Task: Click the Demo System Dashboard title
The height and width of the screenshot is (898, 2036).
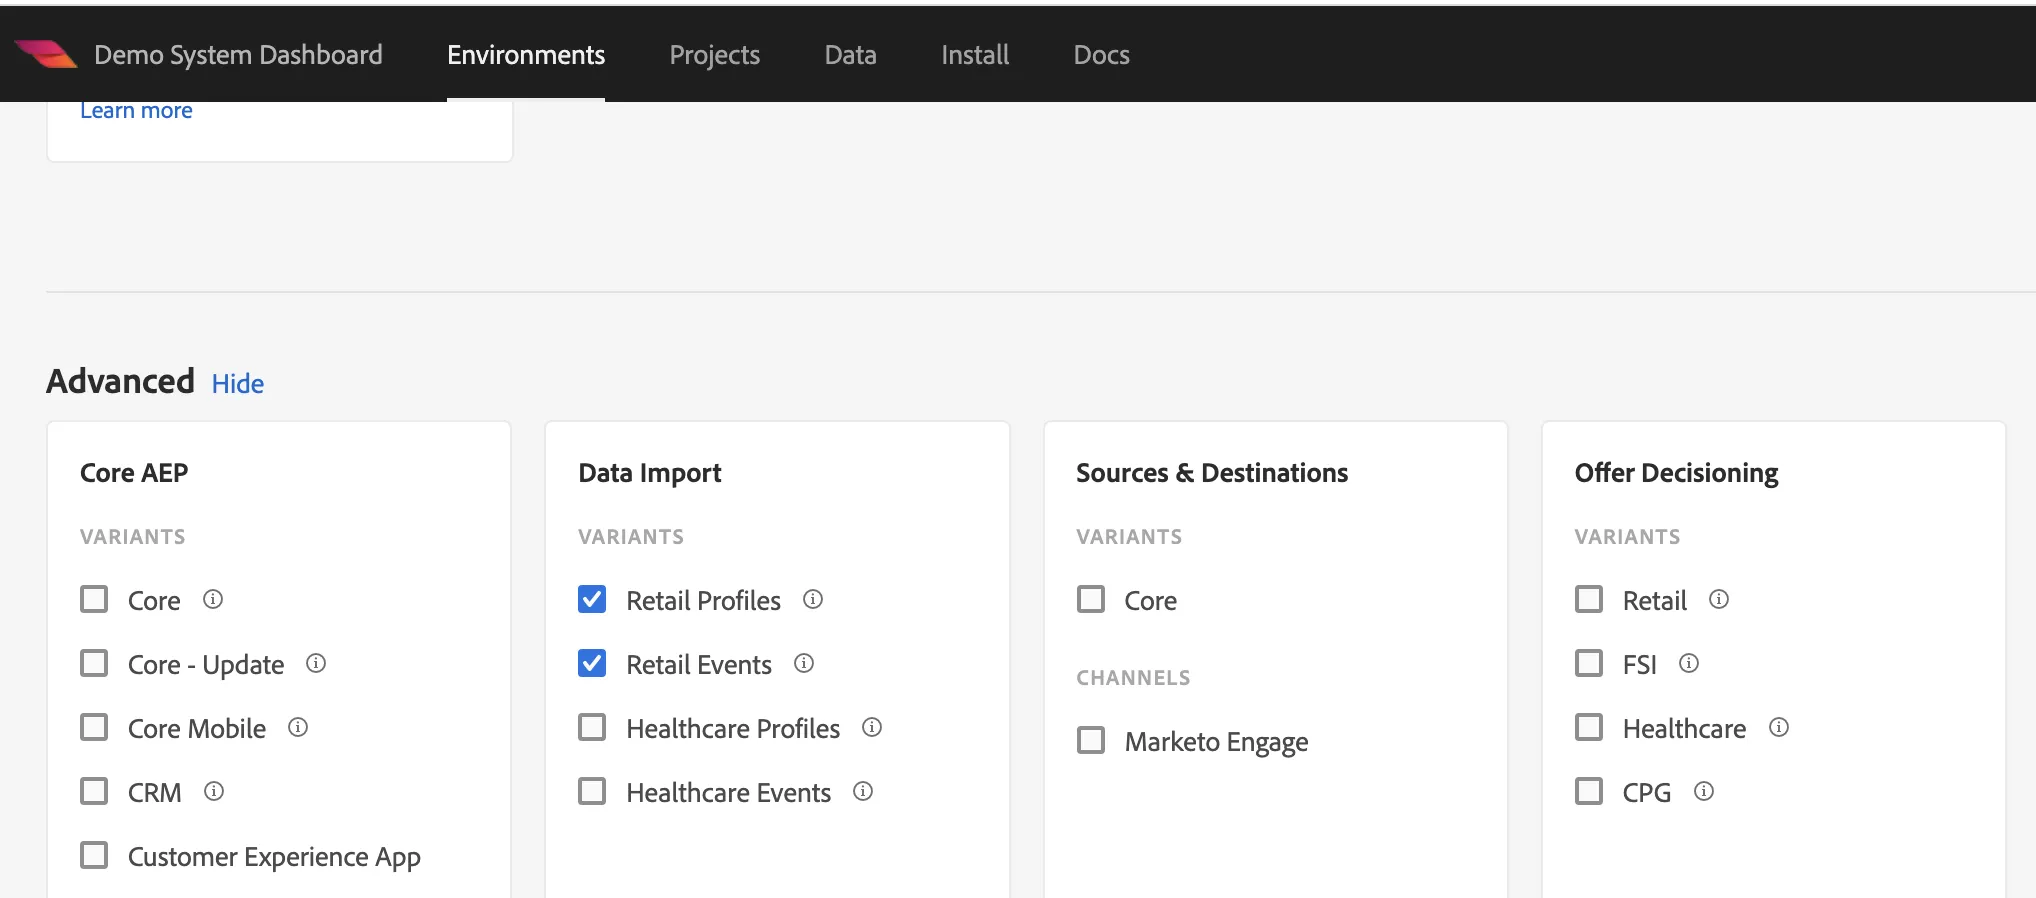Action: click(x=238, y=55)
